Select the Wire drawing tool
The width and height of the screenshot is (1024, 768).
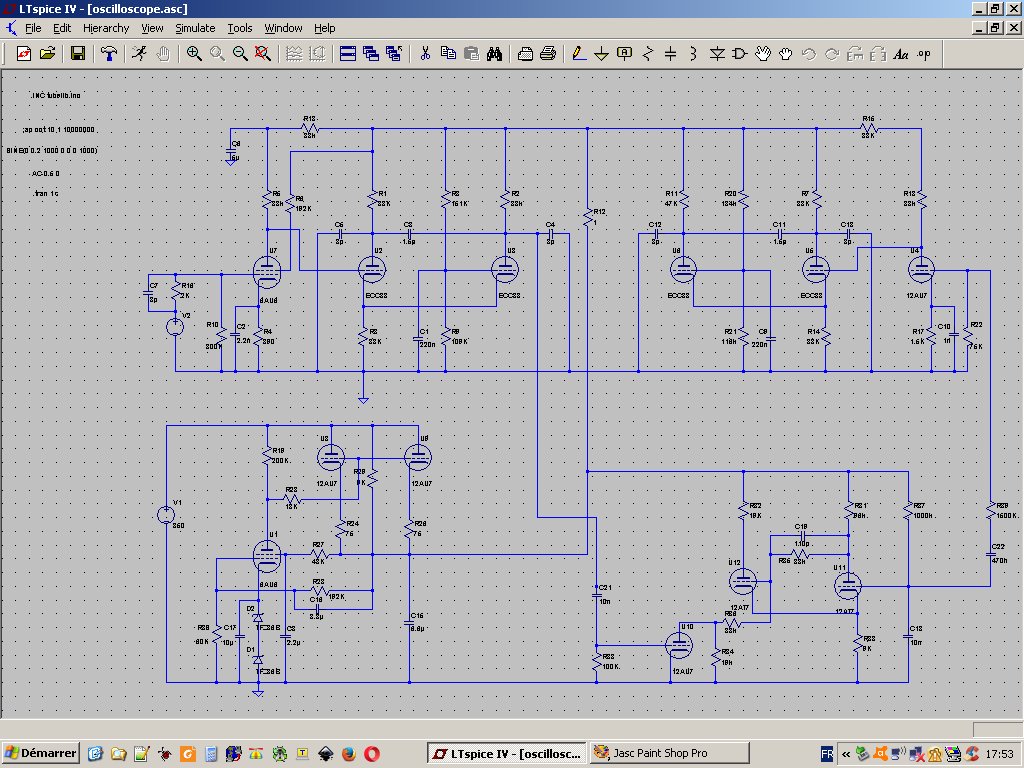(x=579, y=54)
